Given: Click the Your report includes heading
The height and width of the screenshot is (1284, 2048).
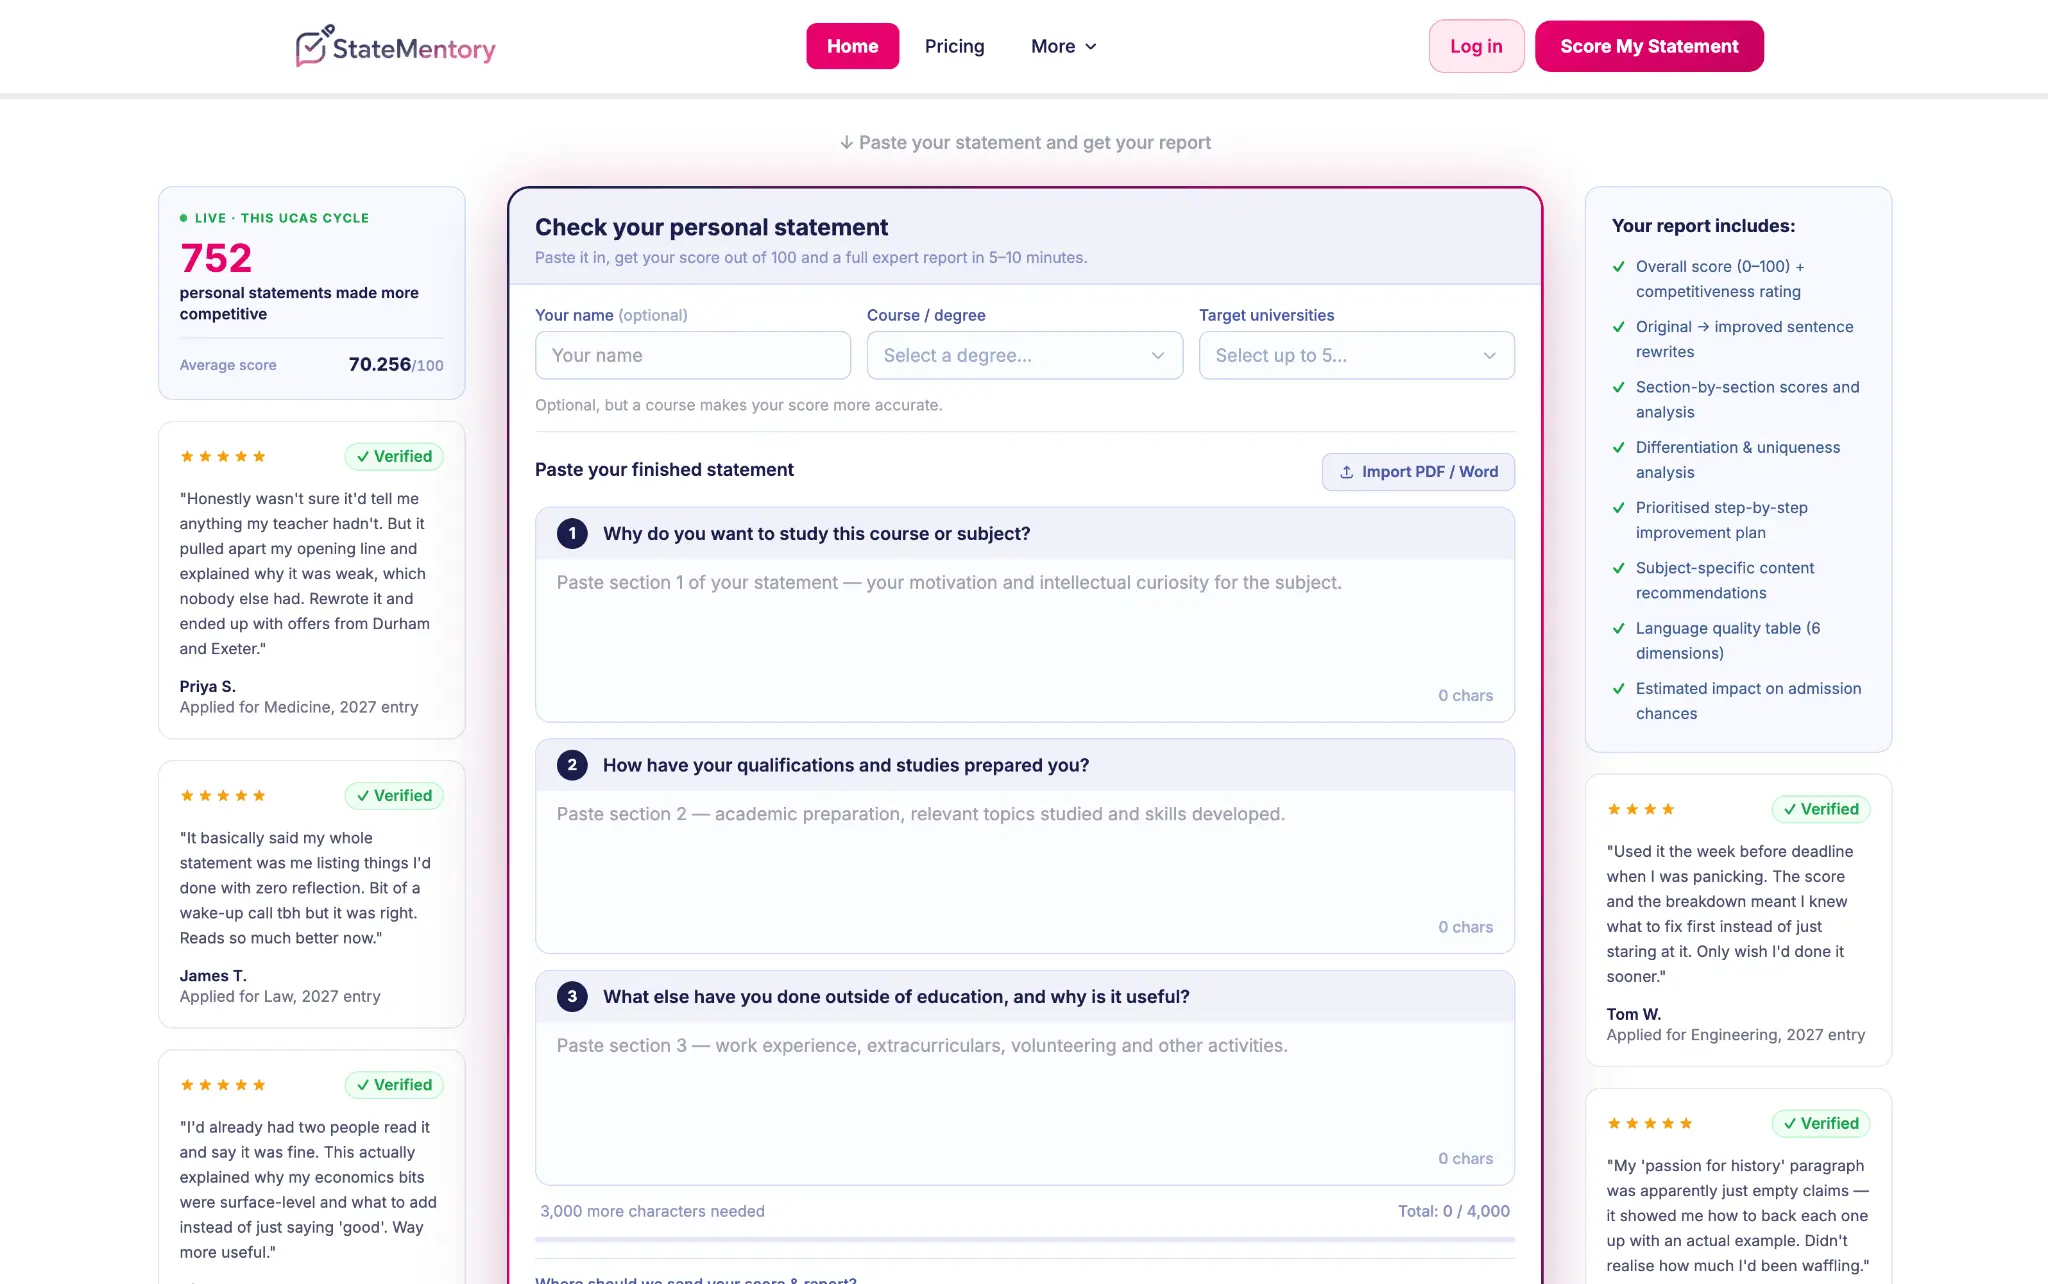Looking at the screenshot, I should (x=1703, y=226).
